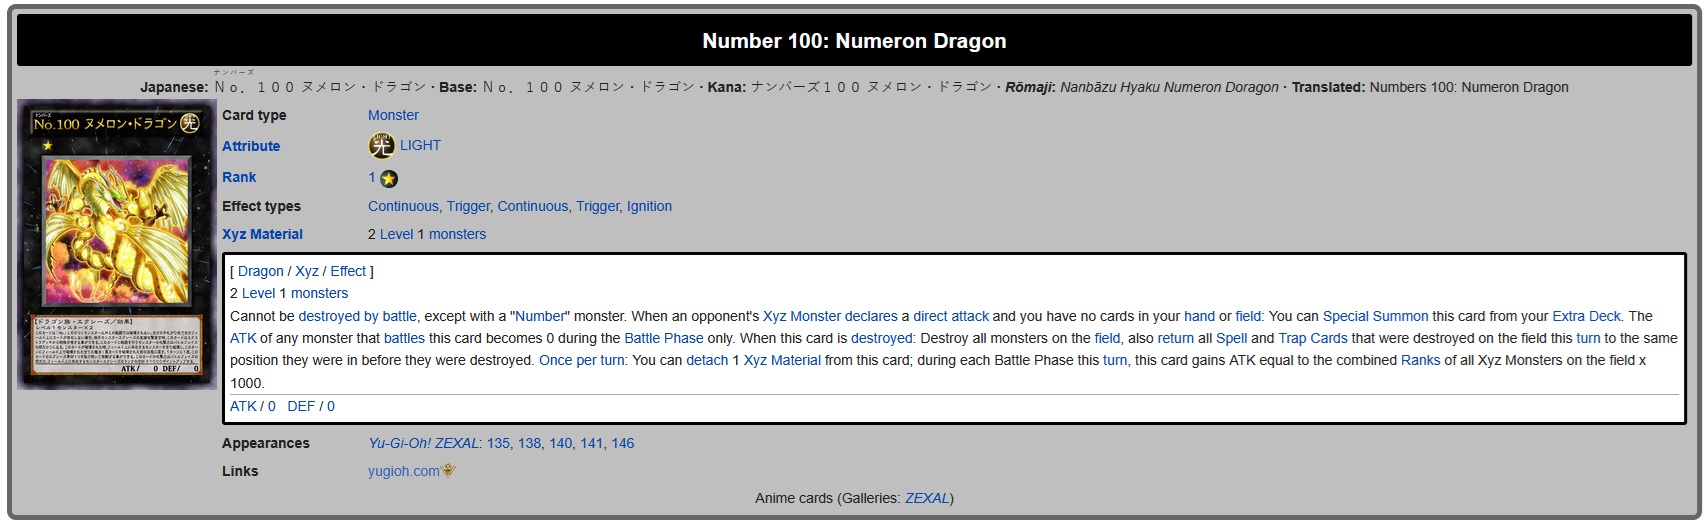Open the Effect type link in brackets
The height and width of the screenshot is (523, 1707).
pos(348,271)
